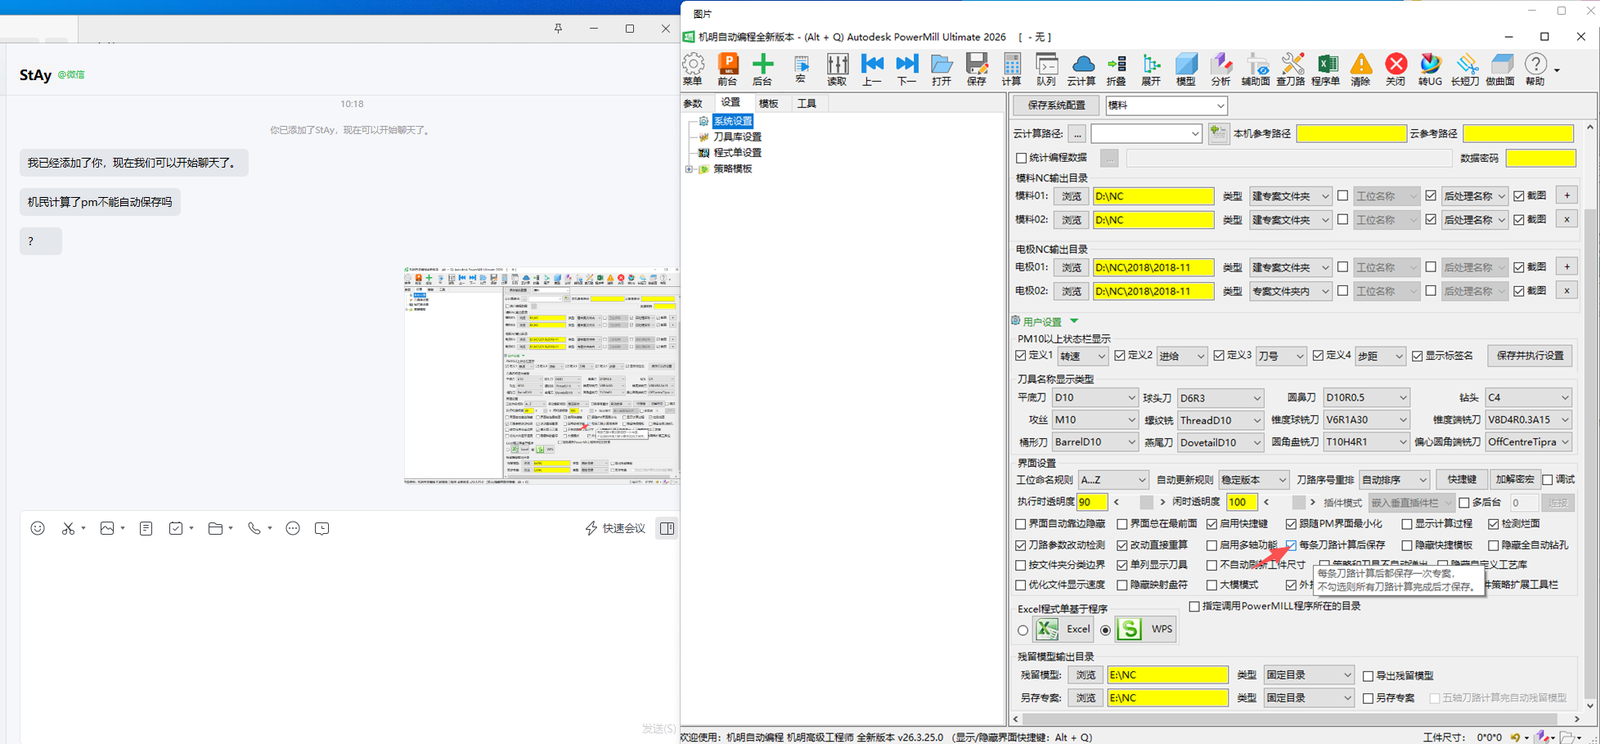Viewport: 1600px width, 744px height.
Task: Click the 前台 toolbar icon
Action: (727, 69)
